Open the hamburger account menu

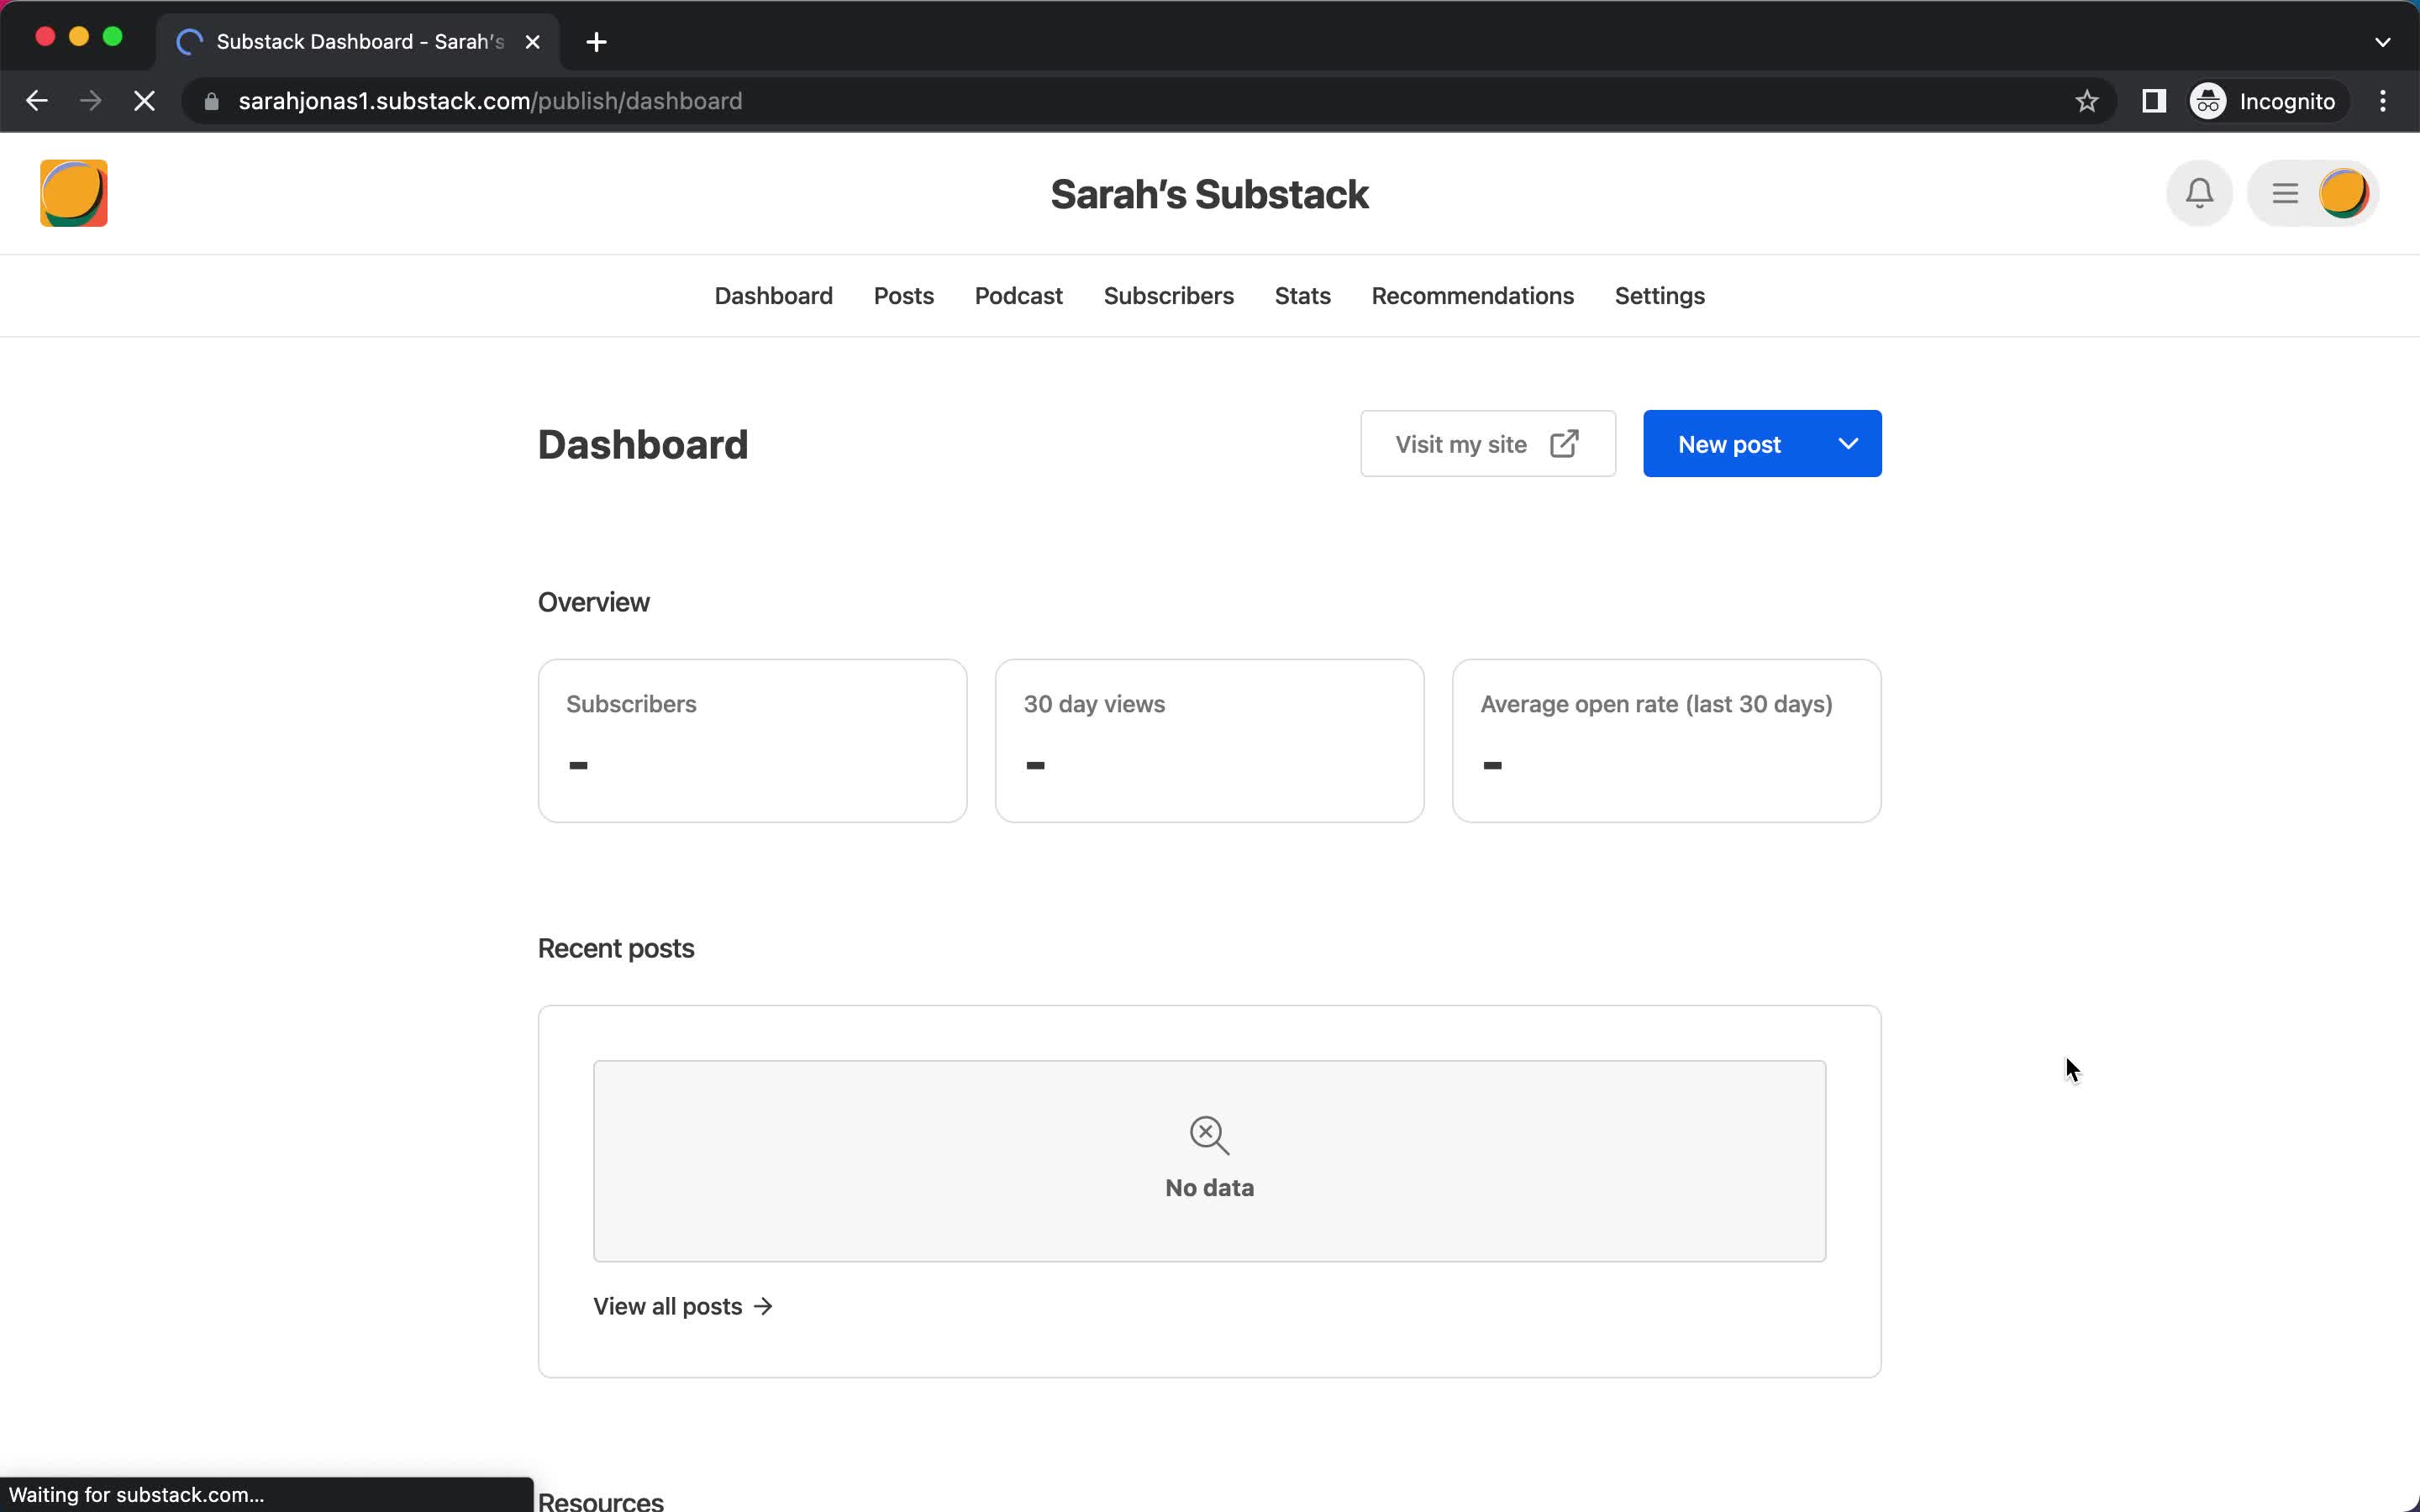point(2285,193)
